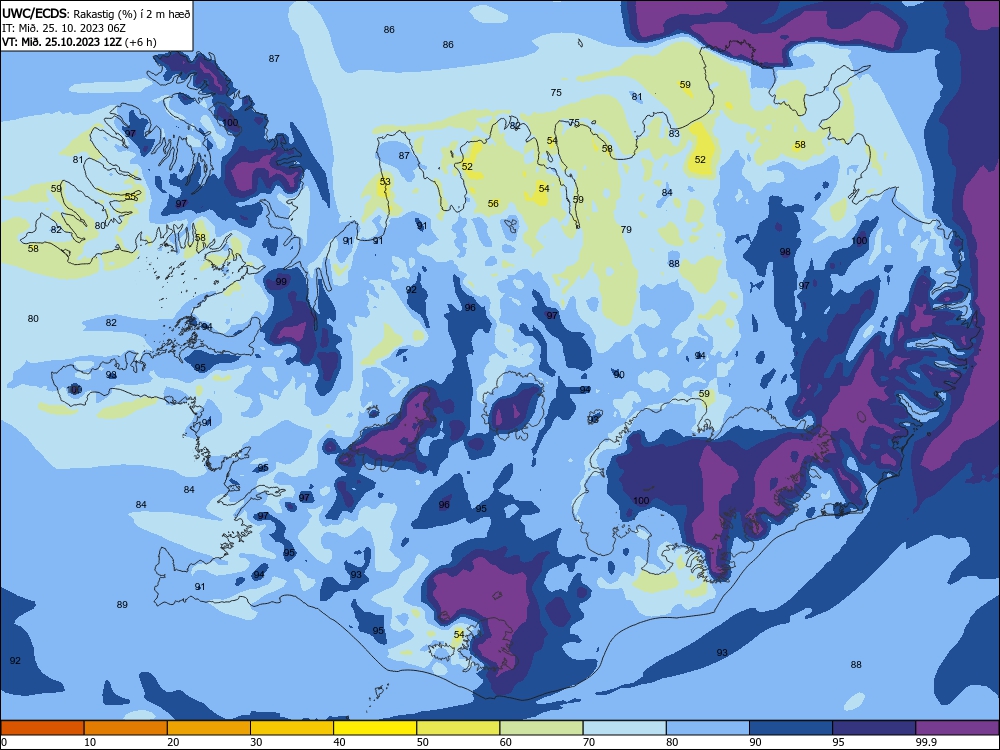Click the pale blue 70–80 legend swatch

click(624, 728)
